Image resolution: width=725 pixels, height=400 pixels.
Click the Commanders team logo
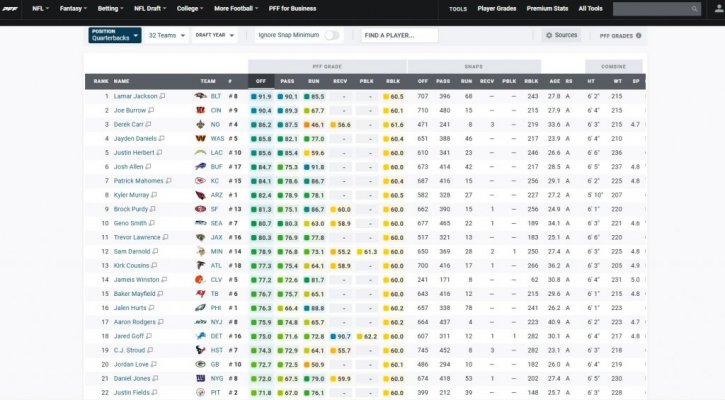(x=200, y=138)
